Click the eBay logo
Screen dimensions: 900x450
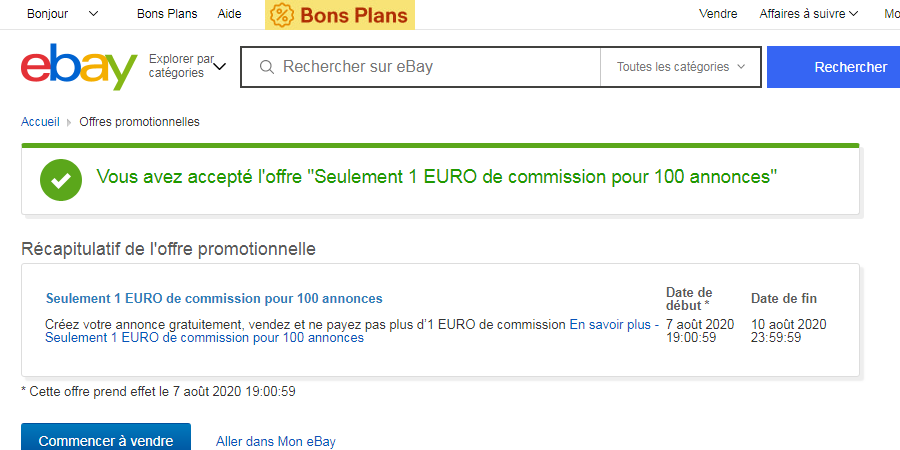79,67
